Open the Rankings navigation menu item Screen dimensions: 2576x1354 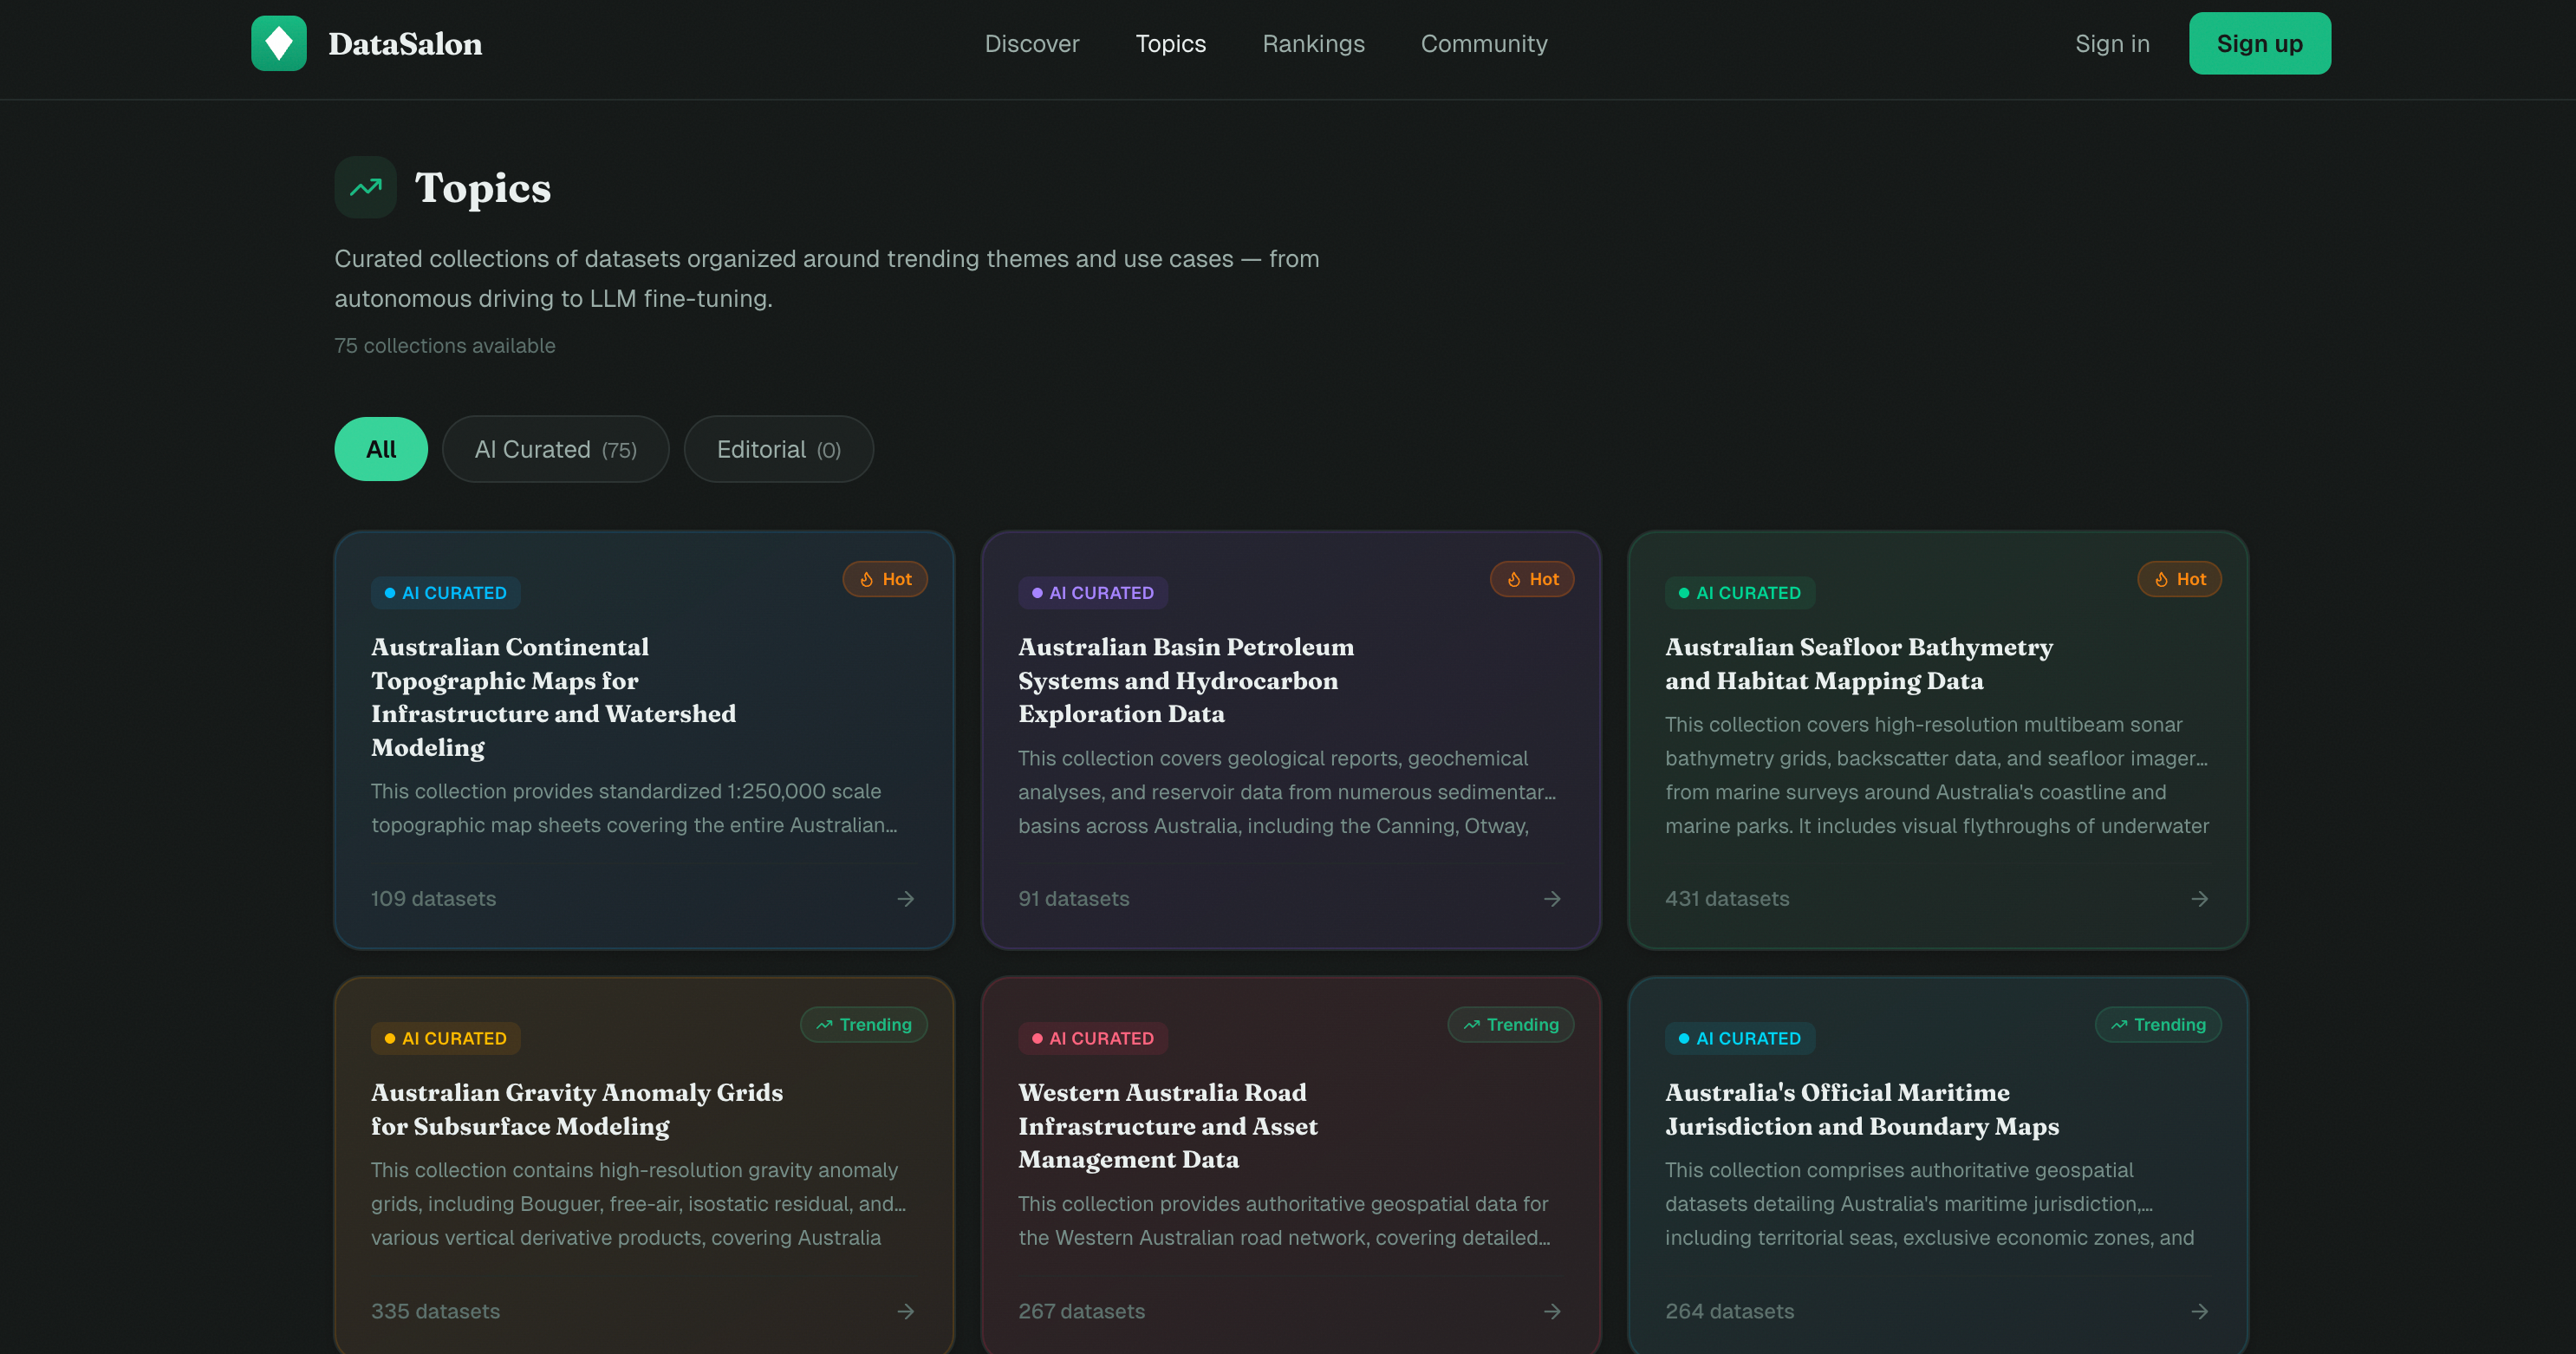[x=1313, y=43]
